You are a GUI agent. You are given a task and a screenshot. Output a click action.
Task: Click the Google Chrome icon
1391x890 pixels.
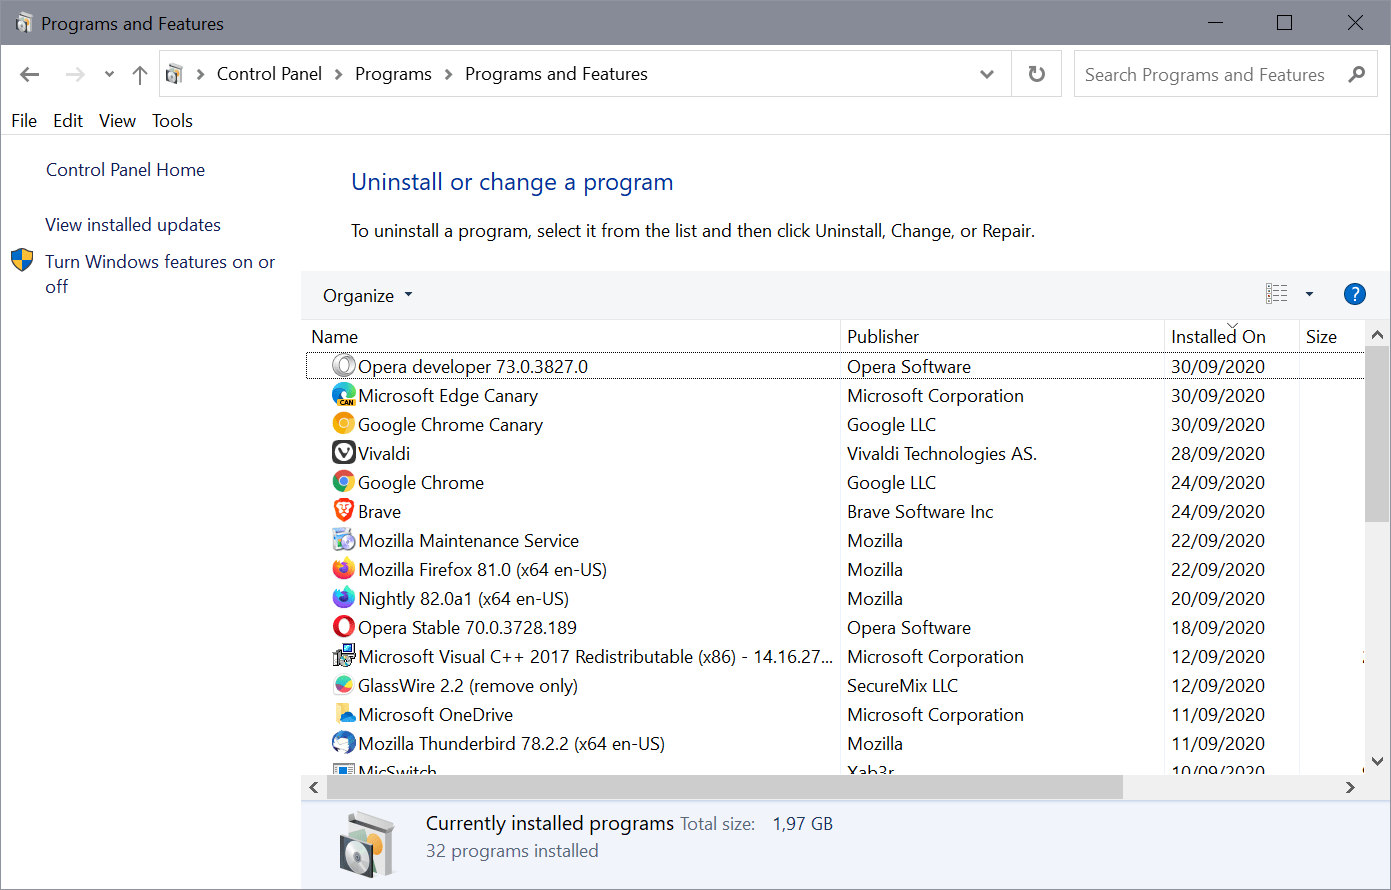[345, 482]
